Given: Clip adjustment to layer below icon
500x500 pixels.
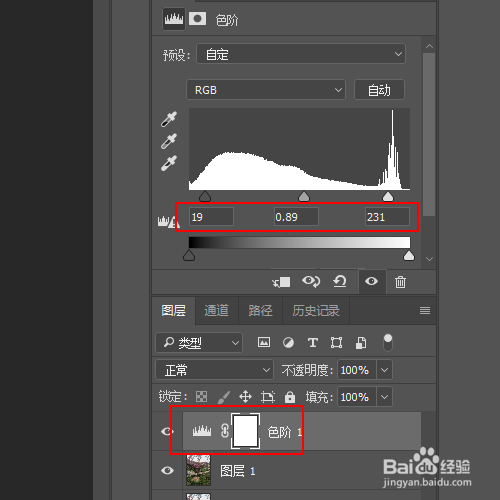Looking at the screenshot, I should tap(281, 282).
